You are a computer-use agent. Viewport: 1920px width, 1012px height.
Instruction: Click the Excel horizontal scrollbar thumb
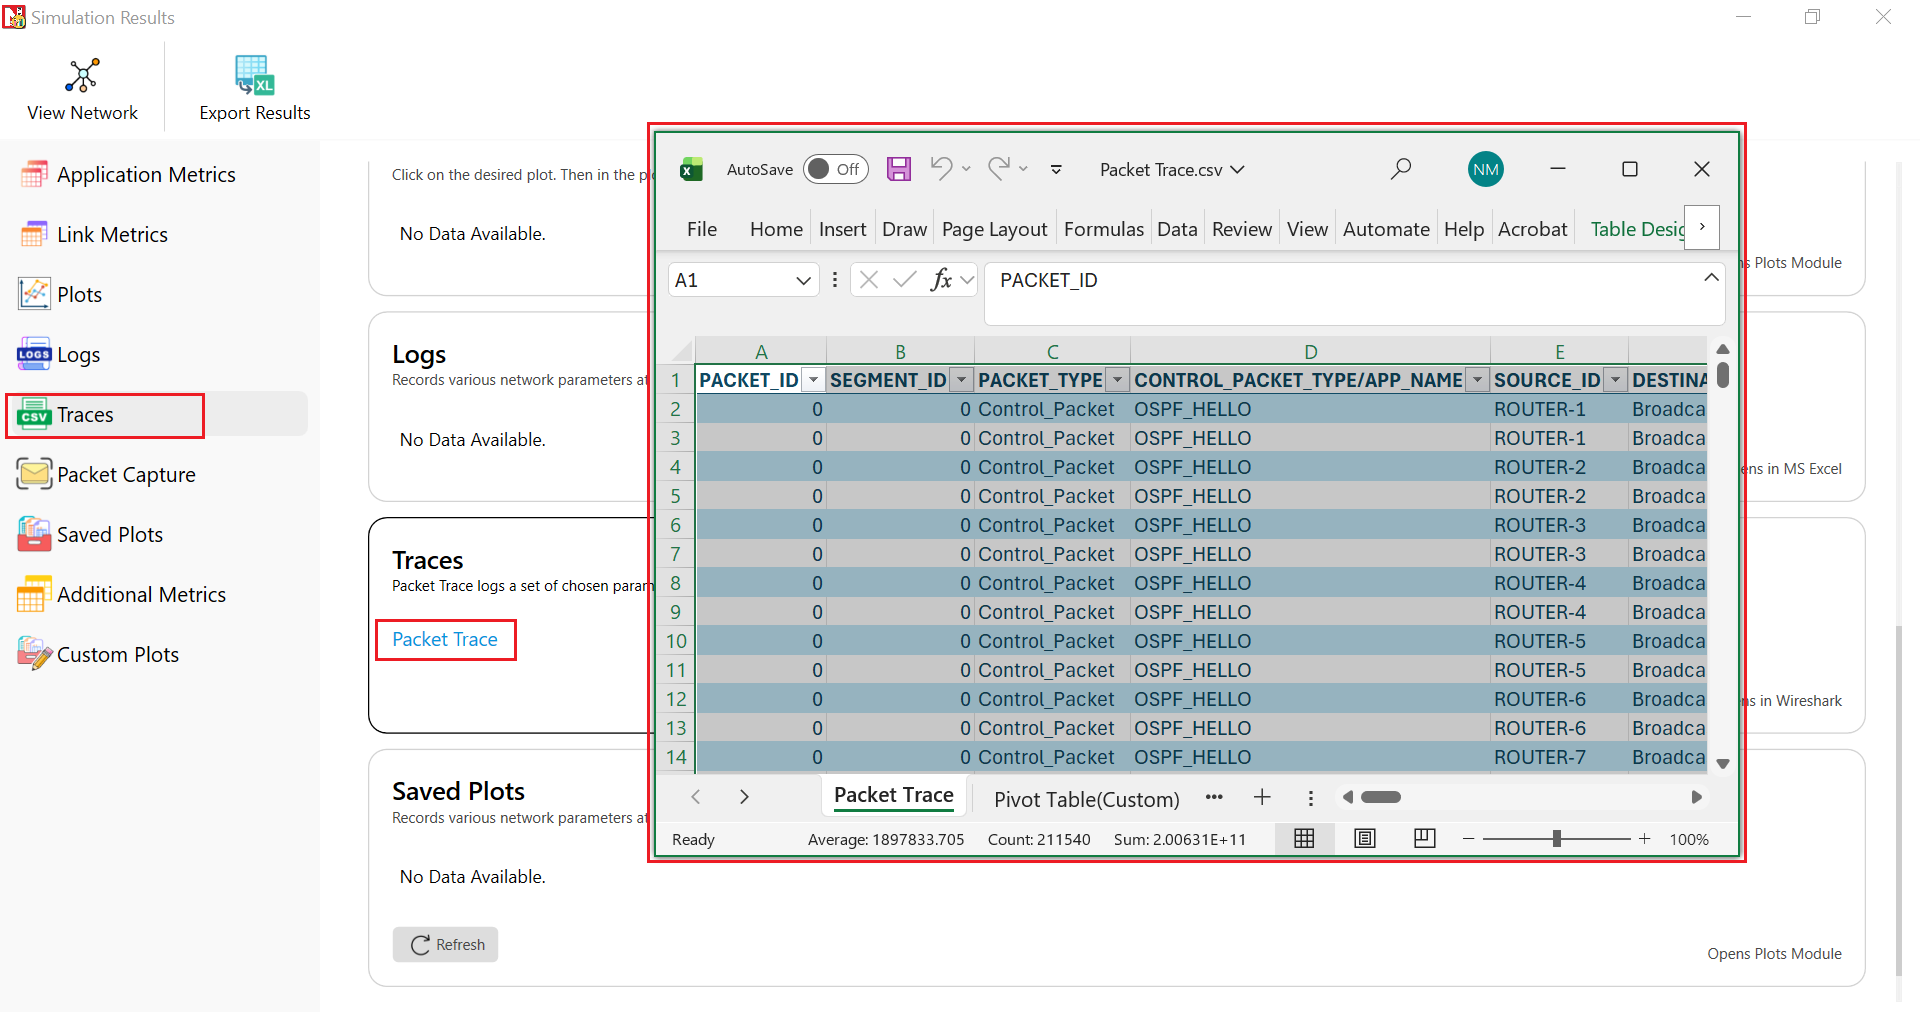[1381, 797]
